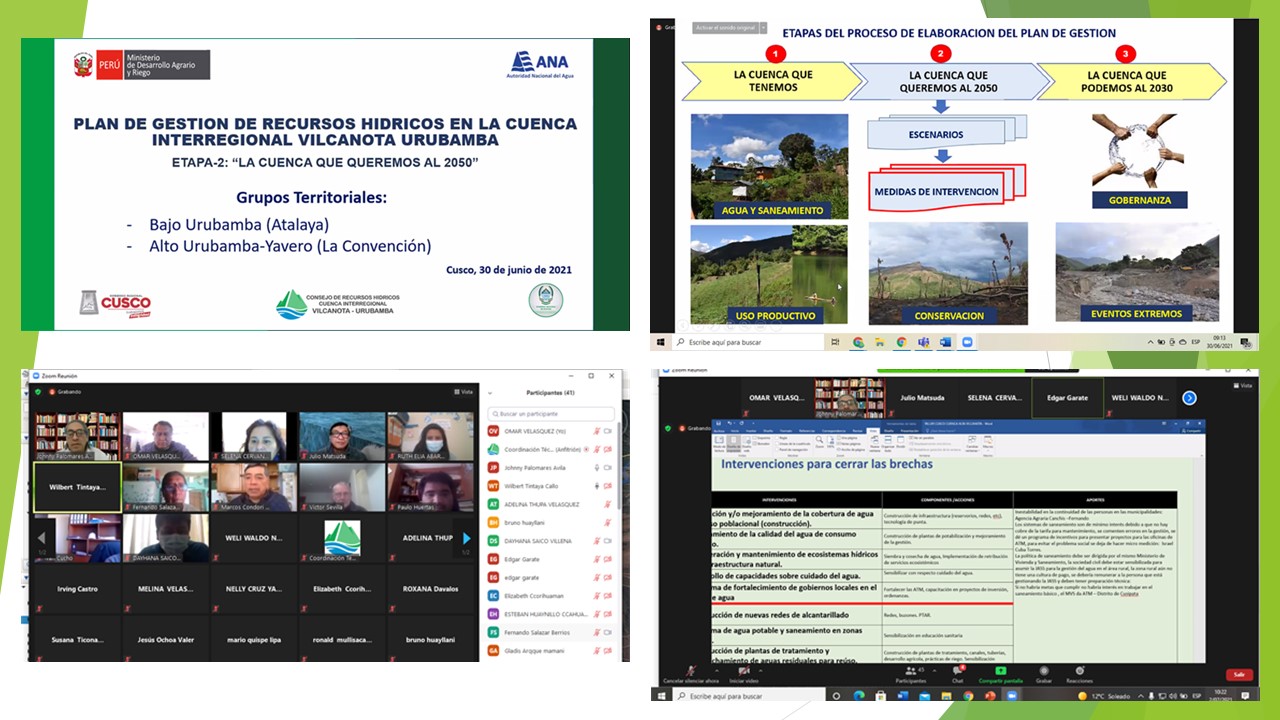The image size is (1280, 720).
Task: Open Vista menu in Zoom sharing window corner
Action: 1243,386
